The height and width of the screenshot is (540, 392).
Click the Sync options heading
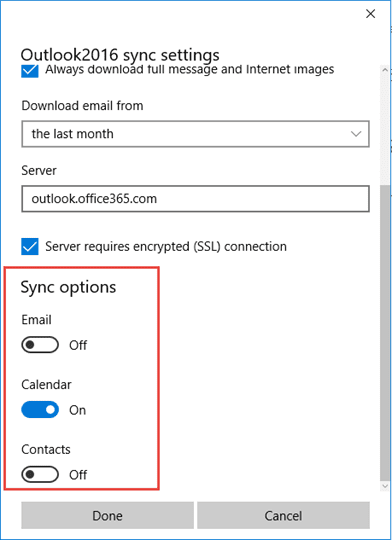tap(68, 287)
